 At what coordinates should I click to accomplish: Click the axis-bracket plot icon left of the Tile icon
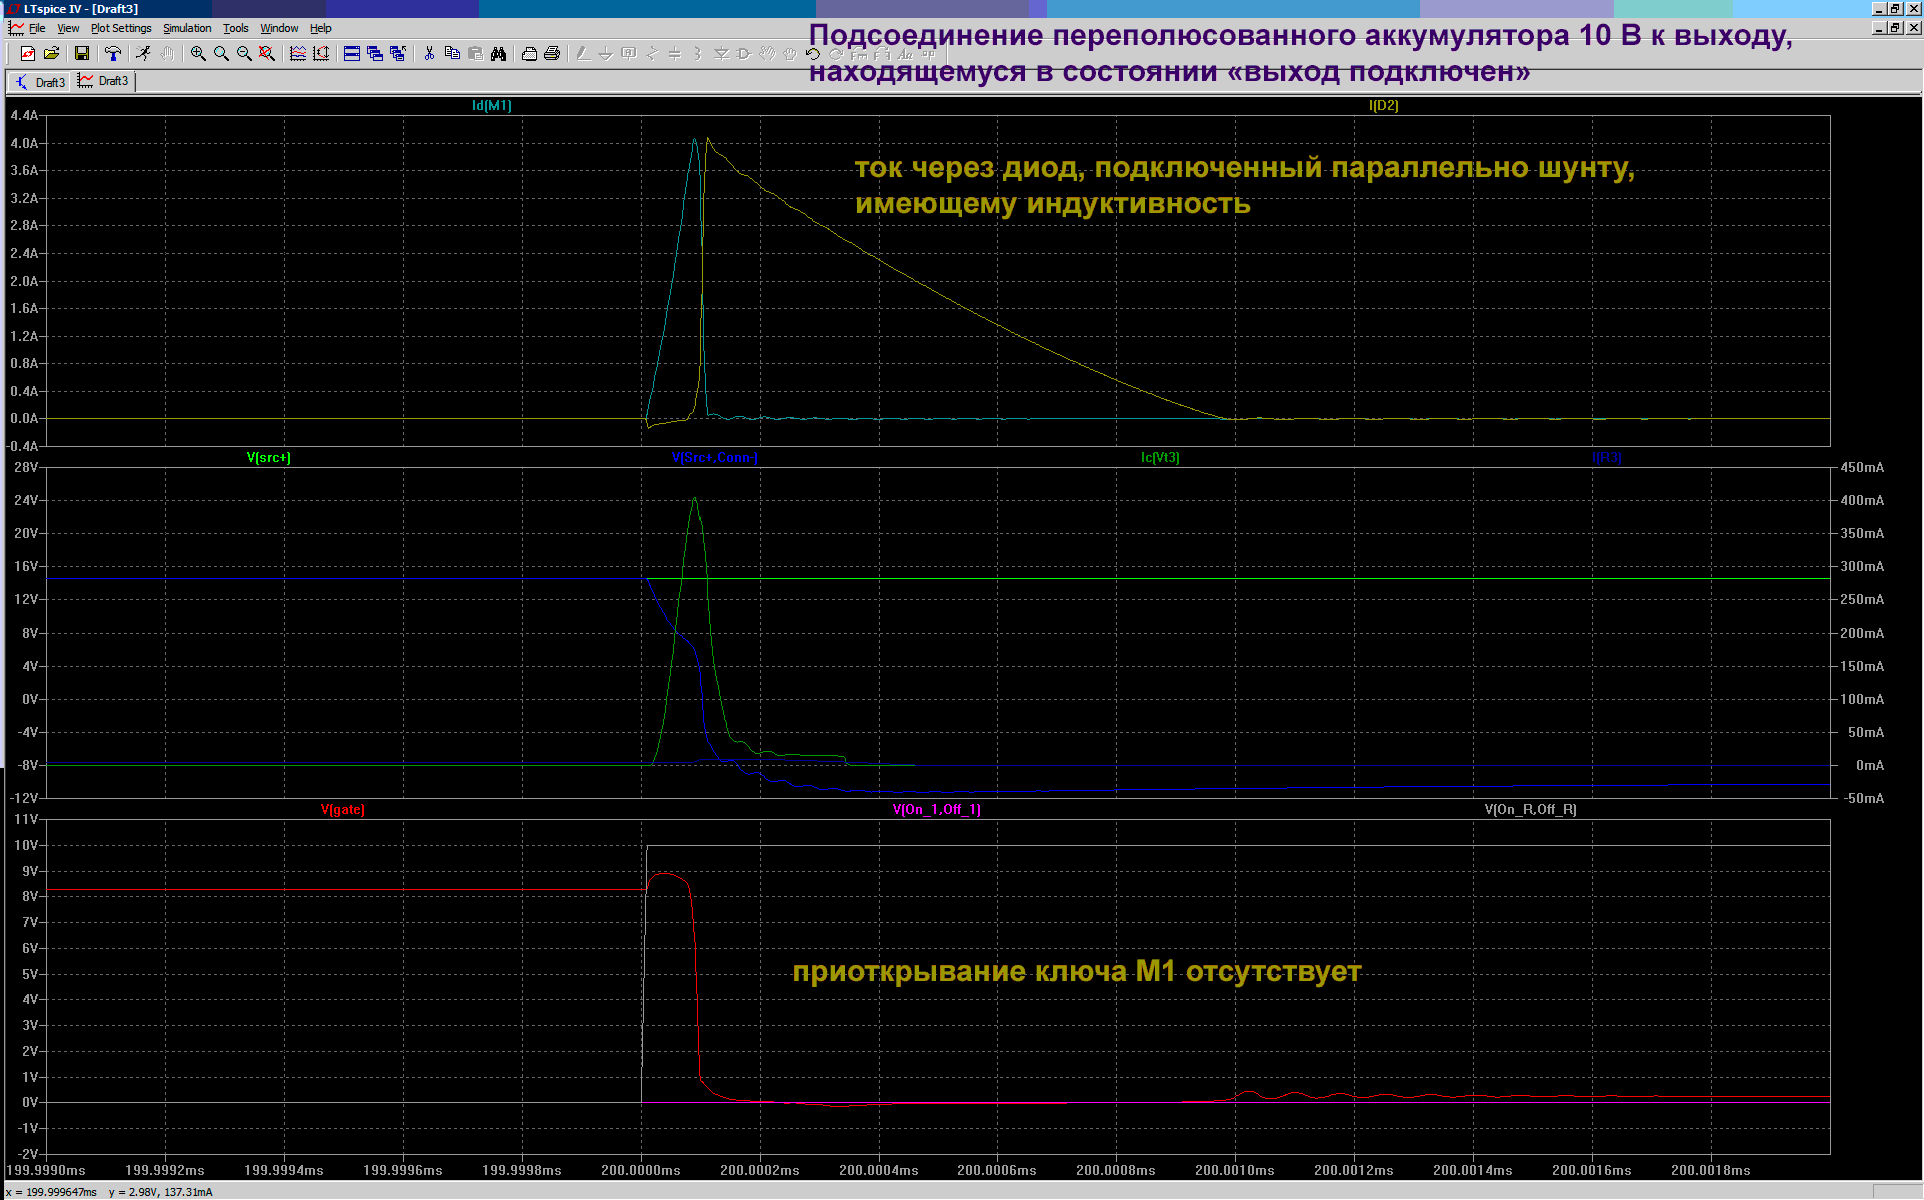coord(321,53)
